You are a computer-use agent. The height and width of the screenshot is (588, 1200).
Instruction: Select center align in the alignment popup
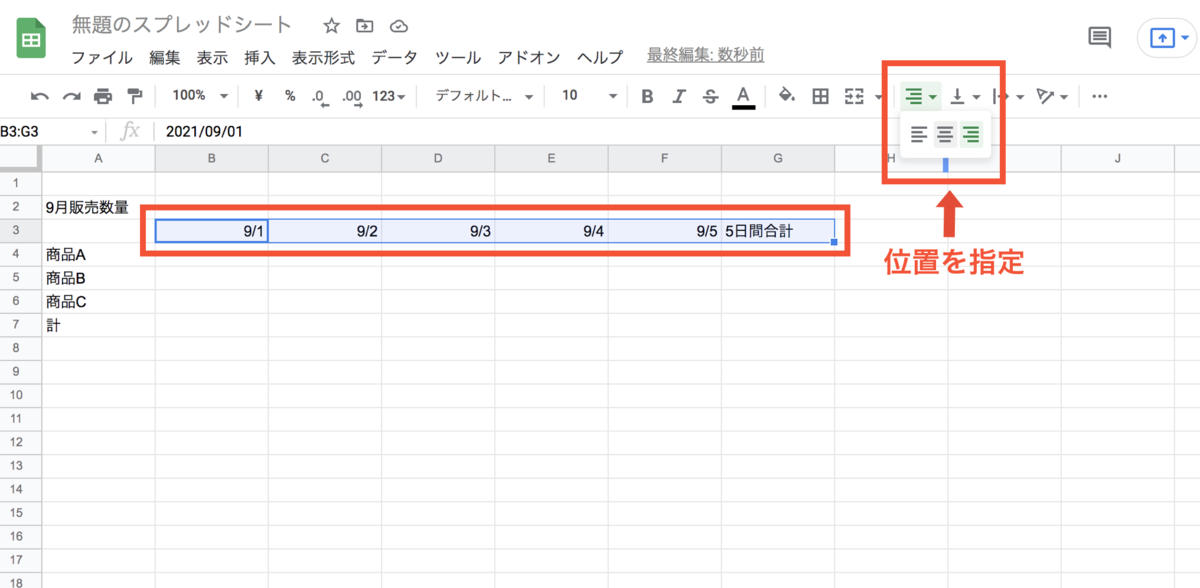945,134
